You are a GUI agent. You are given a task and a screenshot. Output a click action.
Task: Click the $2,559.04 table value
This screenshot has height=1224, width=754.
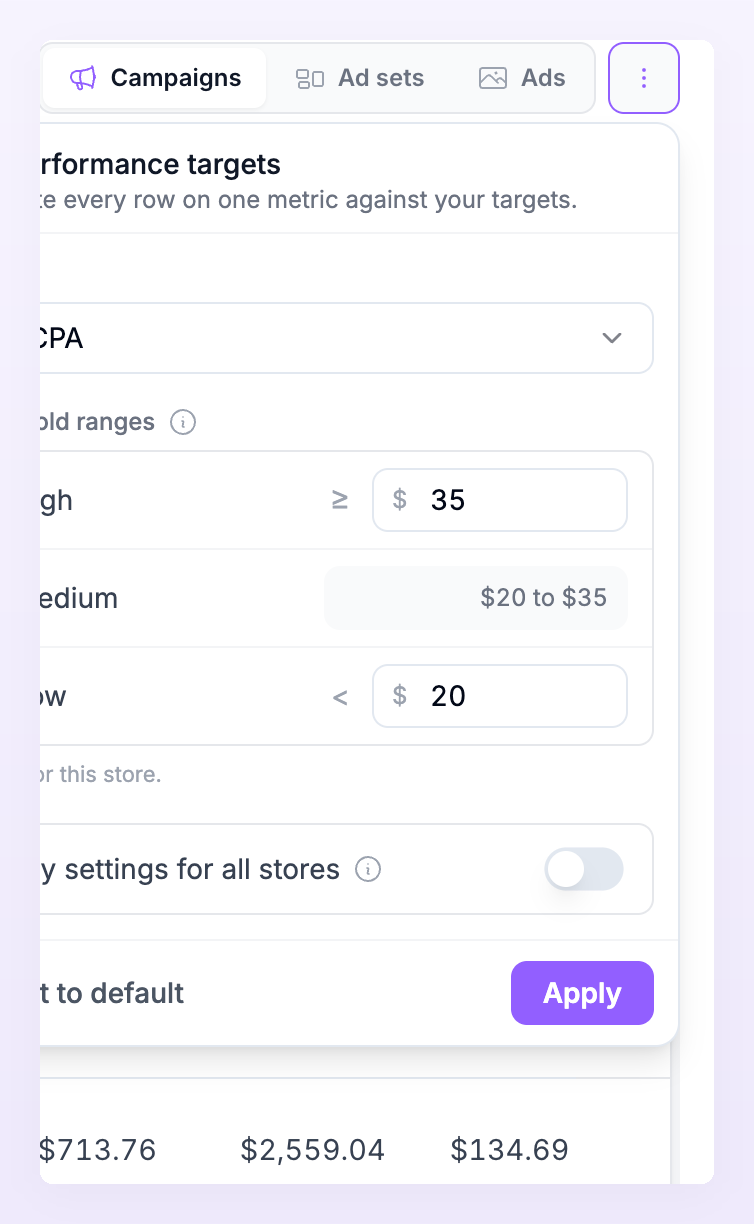[x=313, y=1150]
